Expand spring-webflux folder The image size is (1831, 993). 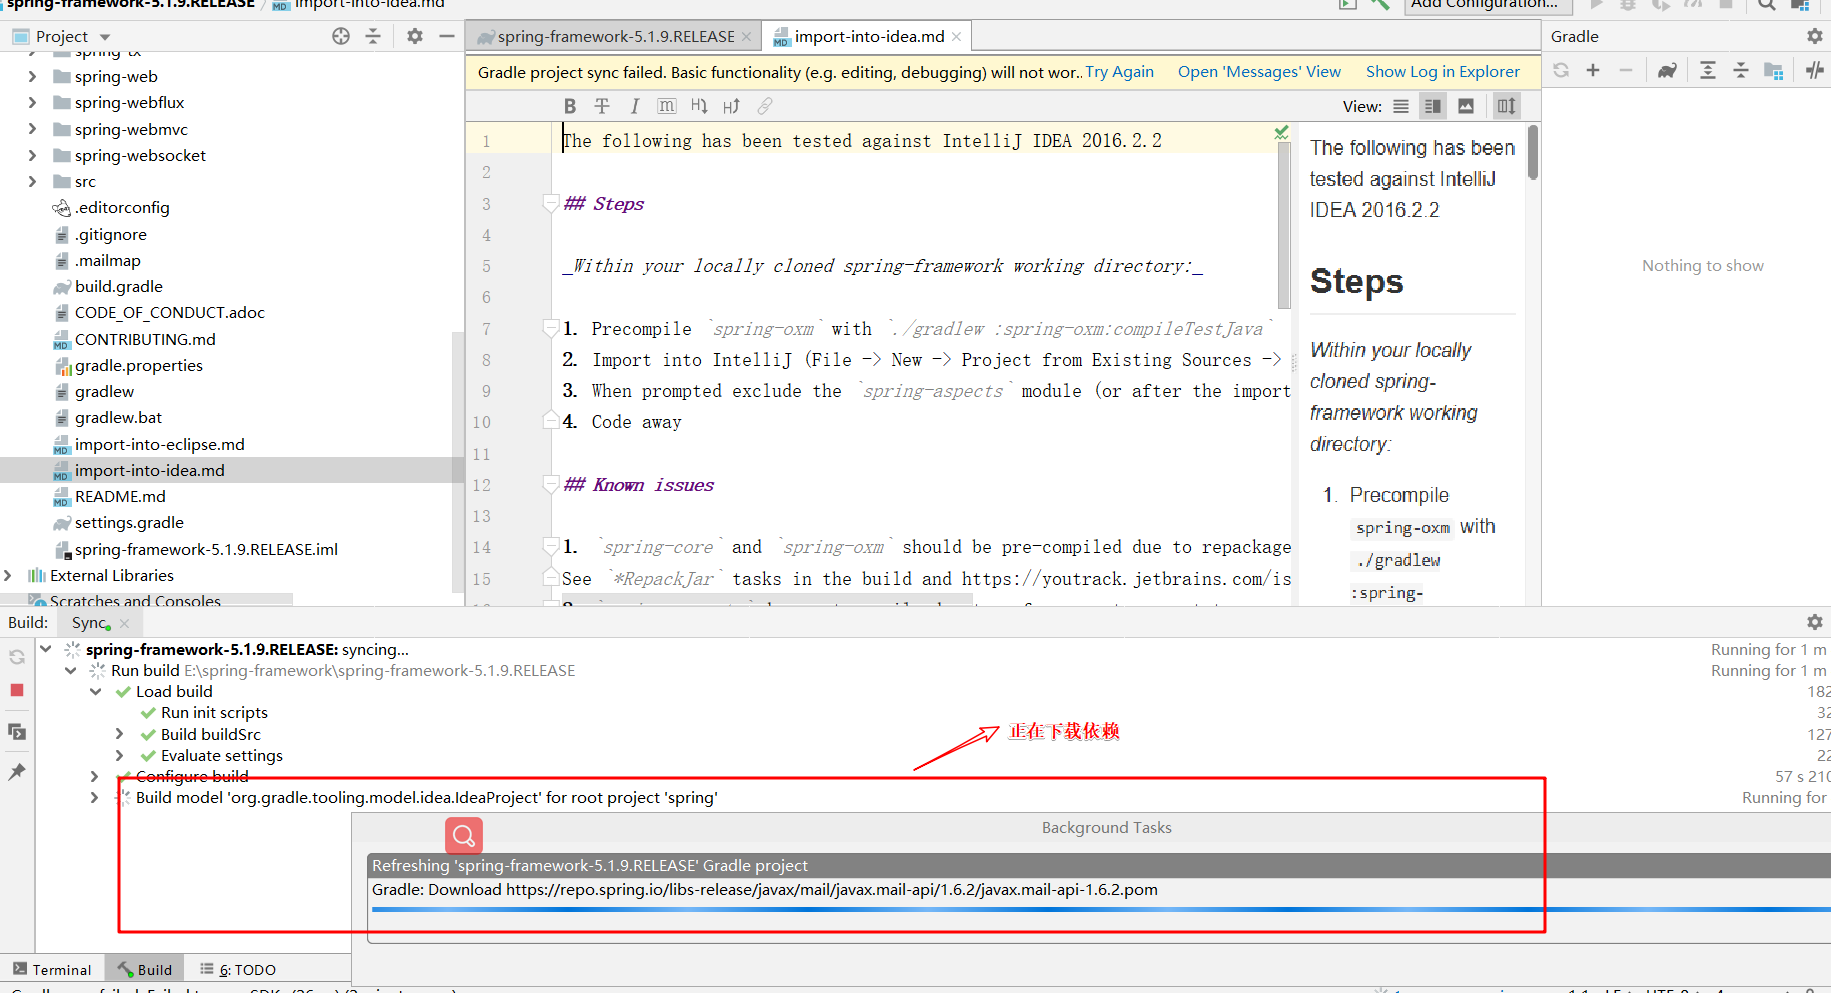coord(32,102)
